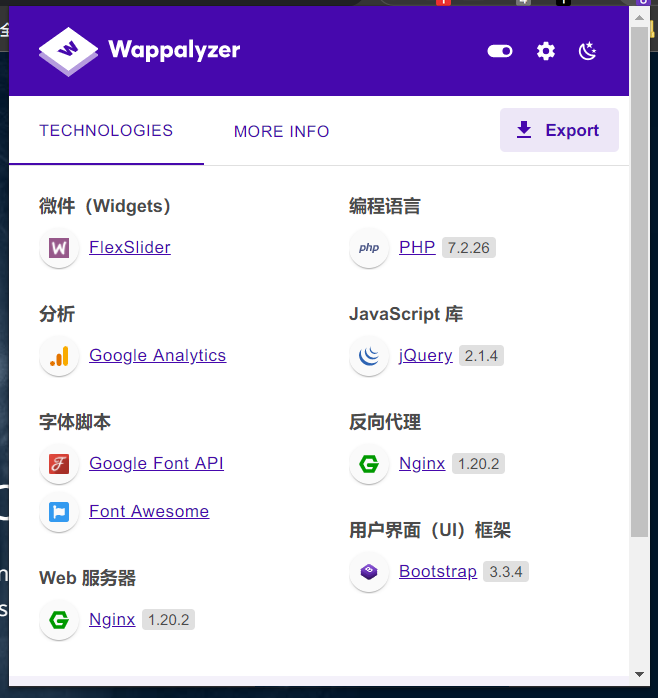The height and width of the screenshot is (698, 658).
Task: Open Nginx link under 反向代理
Action: coord(422,464)
